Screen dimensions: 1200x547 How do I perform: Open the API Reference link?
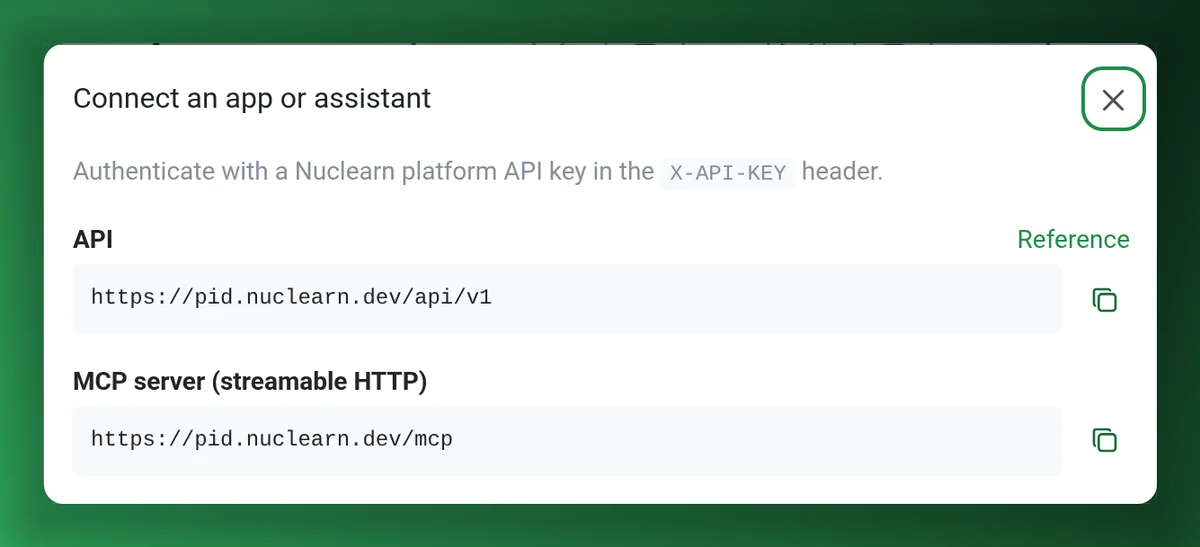click(x=1073, y=240)
